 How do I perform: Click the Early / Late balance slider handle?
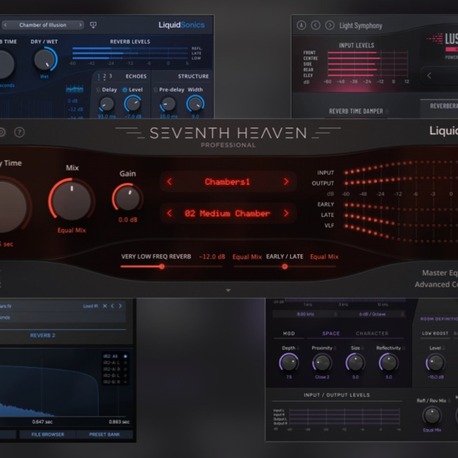pyautogui.click(x=285, y=267)
